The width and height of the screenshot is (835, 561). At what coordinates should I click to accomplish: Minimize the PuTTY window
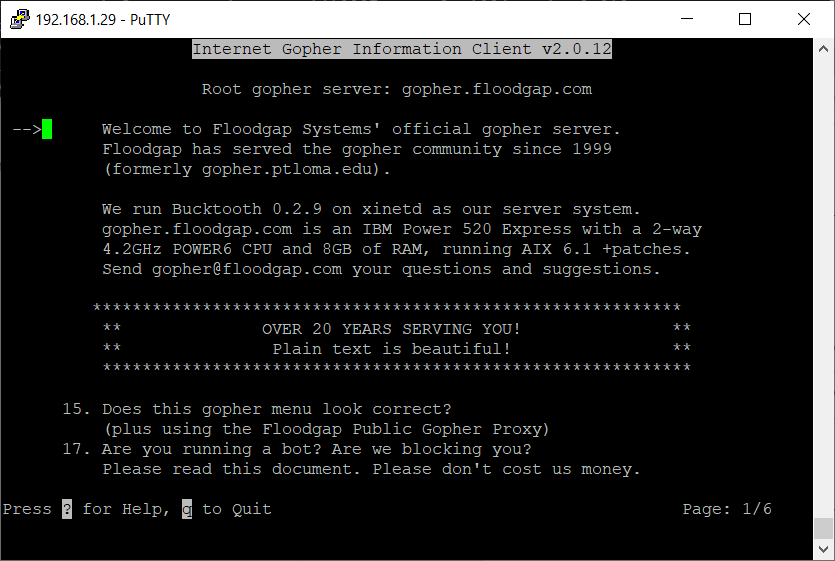(x=685, y=19)
